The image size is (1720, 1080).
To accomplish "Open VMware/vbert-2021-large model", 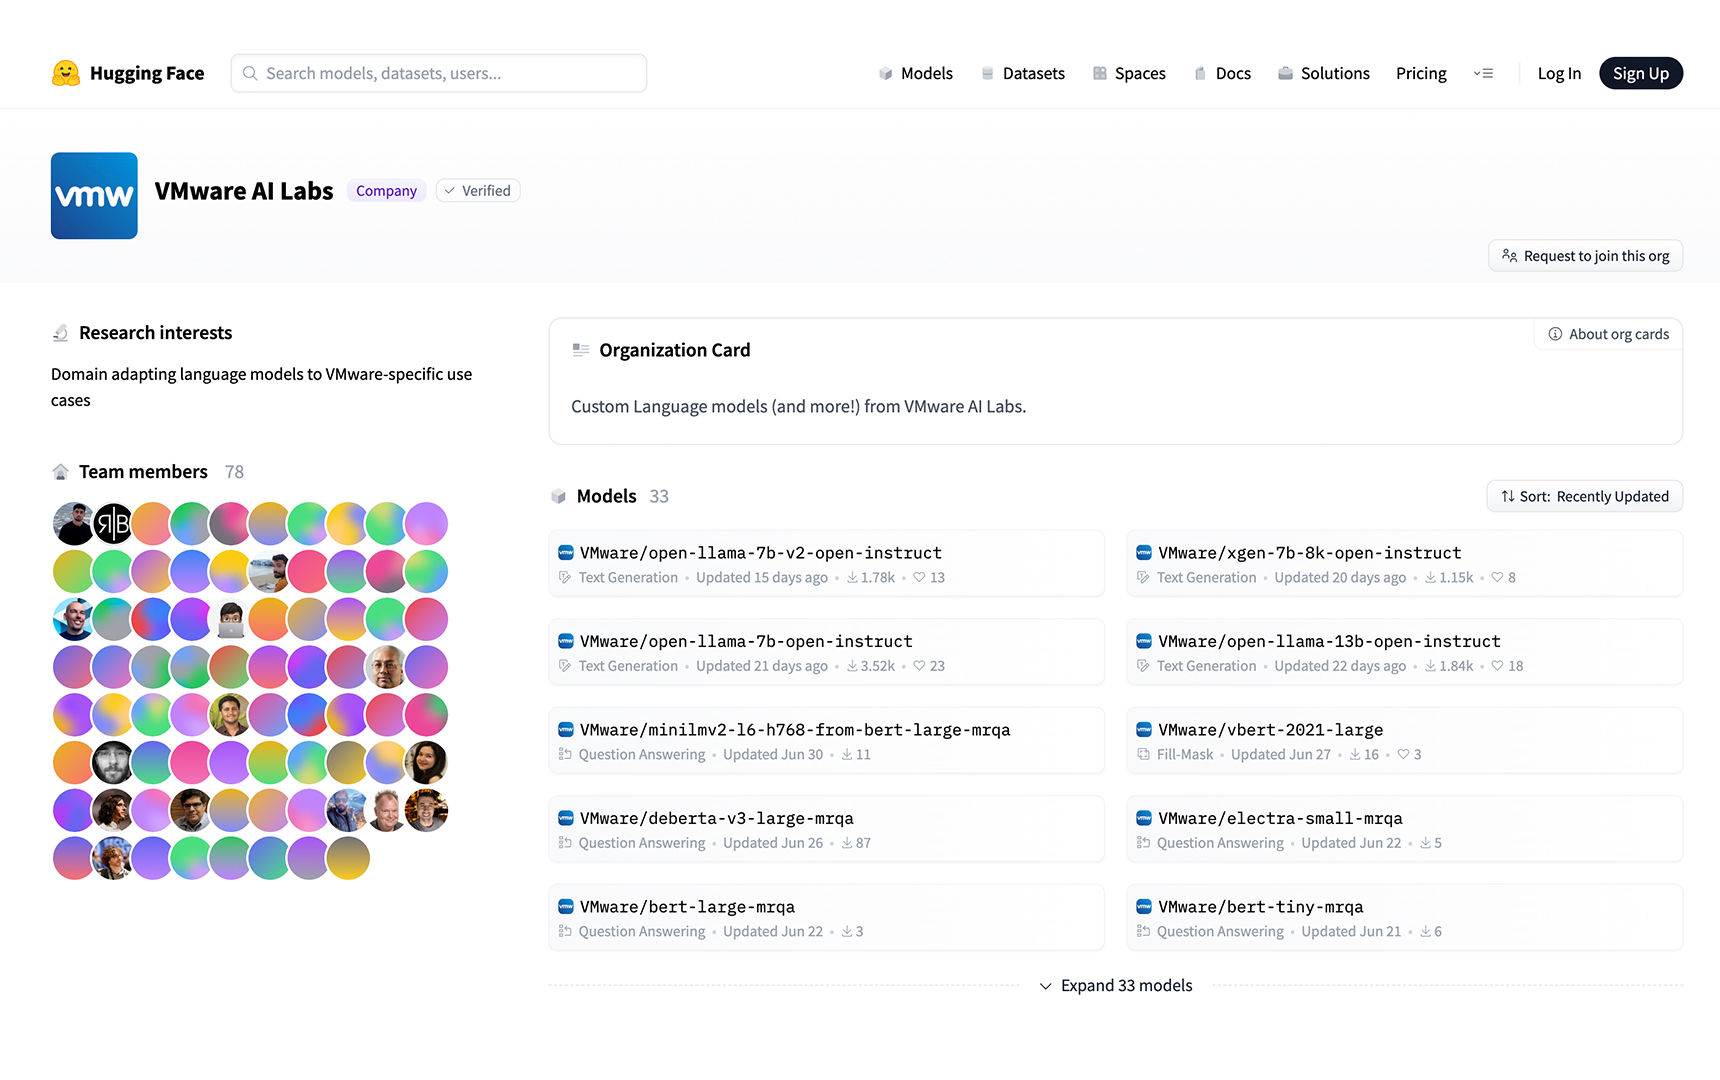I will (1405, 741).
